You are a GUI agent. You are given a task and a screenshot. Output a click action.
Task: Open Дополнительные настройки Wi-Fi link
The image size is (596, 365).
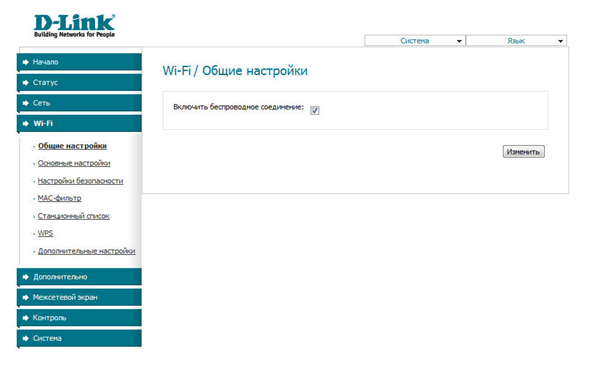click(87, 251)
